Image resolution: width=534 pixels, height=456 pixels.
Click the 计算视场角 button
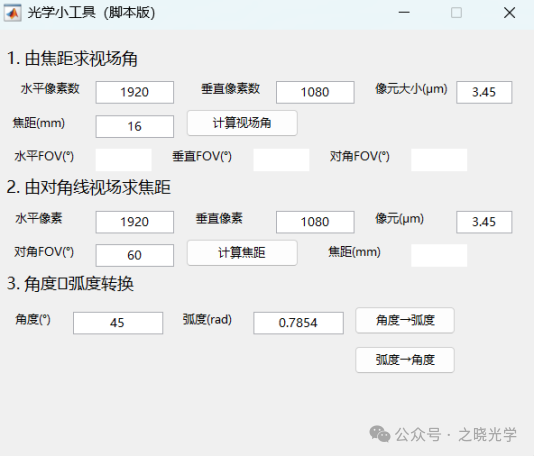pyautogui.click(x=242, y=123)
